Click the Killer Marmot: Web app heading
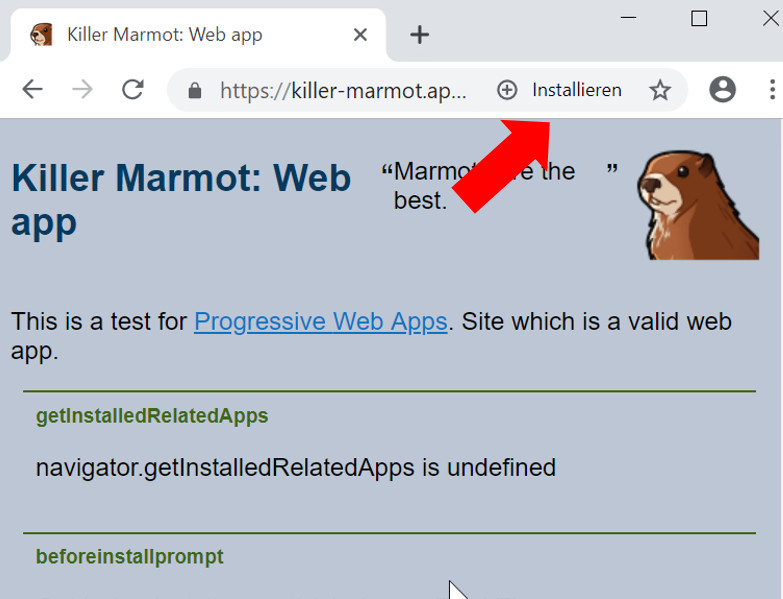 point(181,200)
